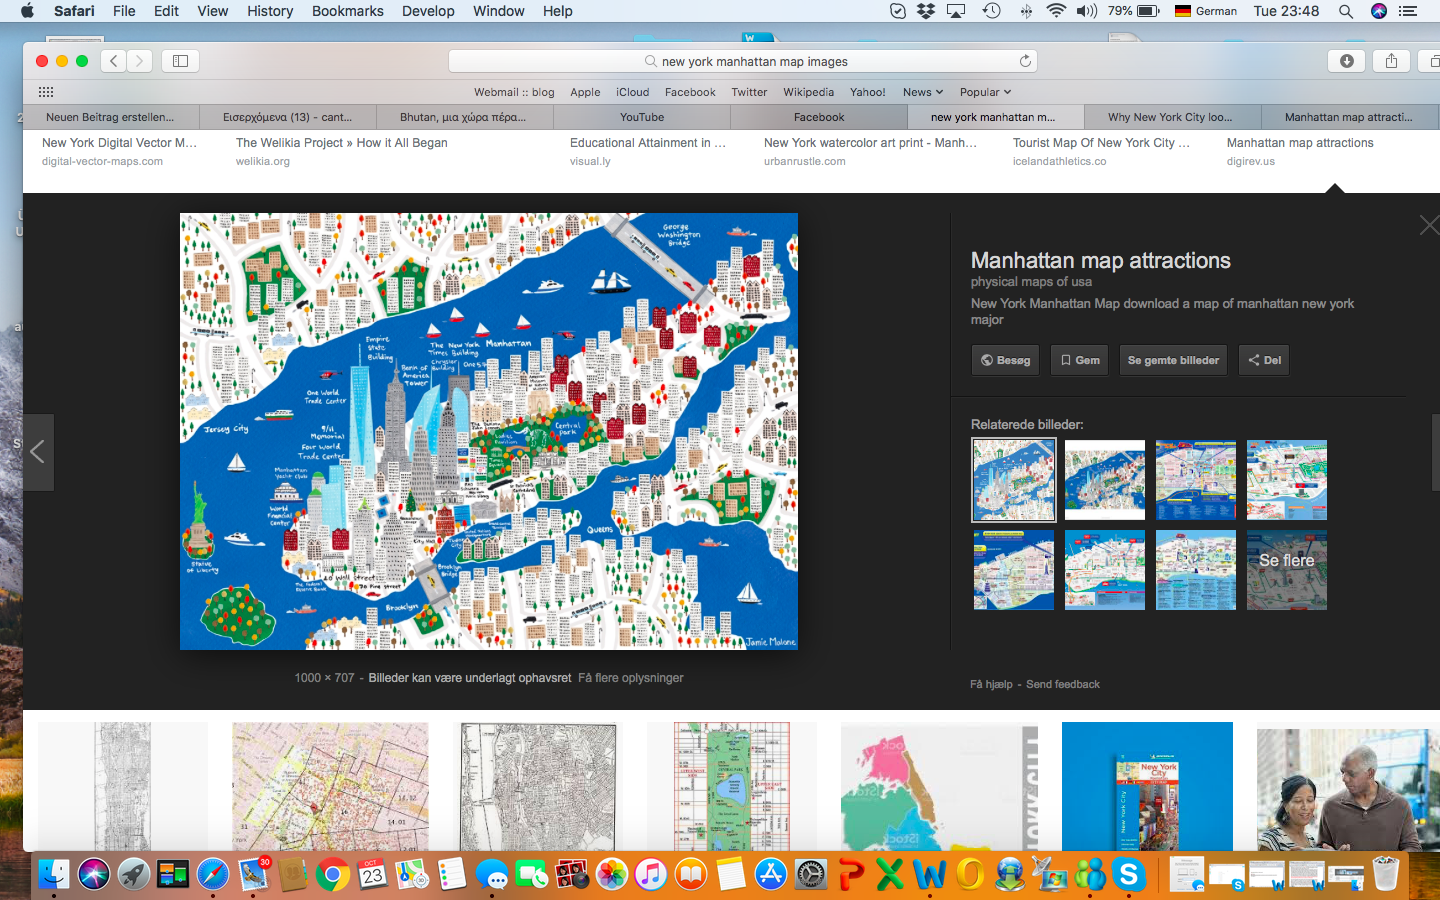Screen dimensions: 1440x900
Task: Open Mail from the Dock
Action: pos(253,875)
